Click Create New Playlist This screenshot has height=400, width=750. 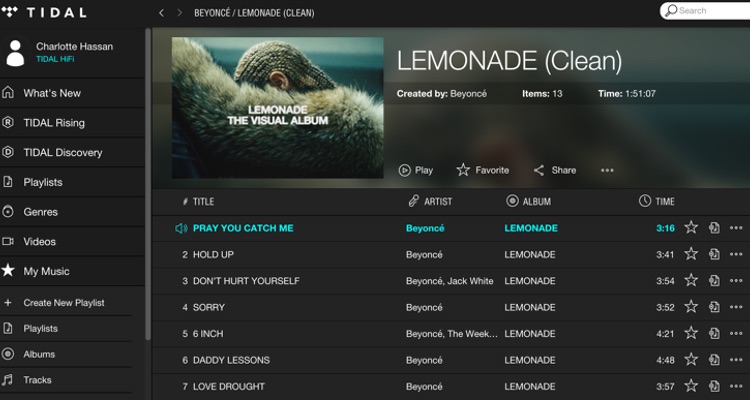(x=66, y=303)
